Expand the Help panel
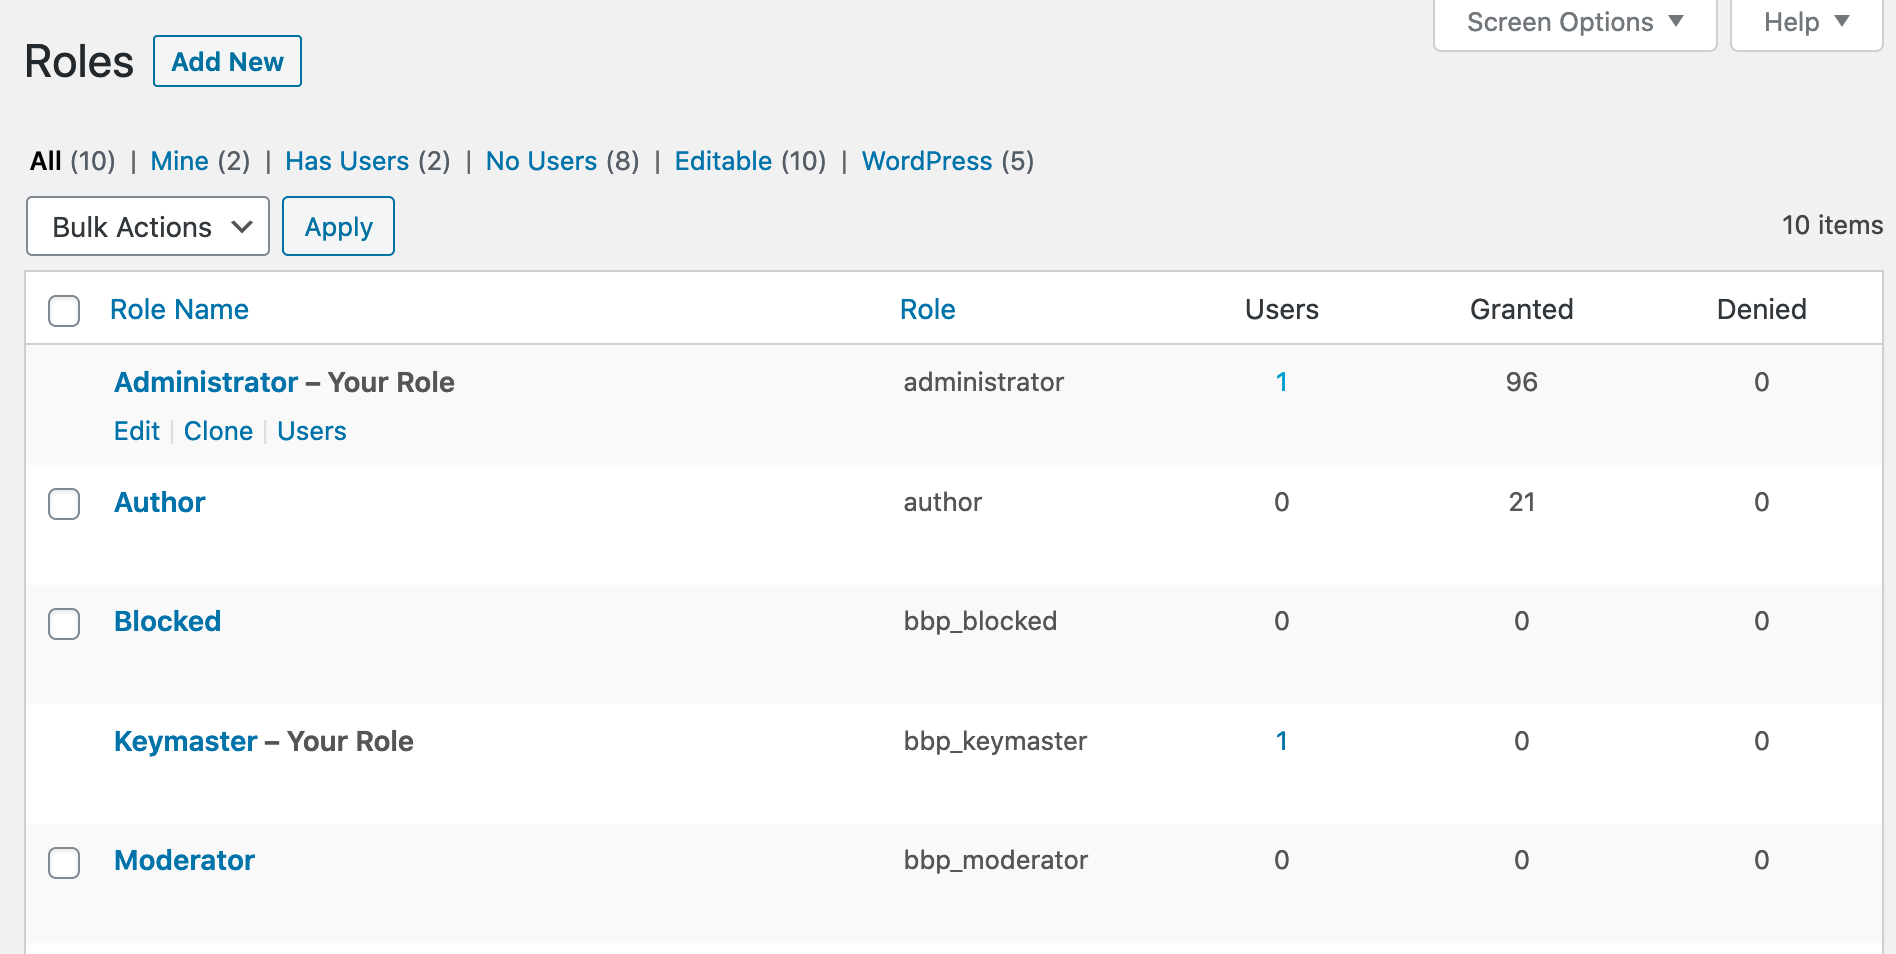This screenshot has height=954, width=1896. point(1806,23)
